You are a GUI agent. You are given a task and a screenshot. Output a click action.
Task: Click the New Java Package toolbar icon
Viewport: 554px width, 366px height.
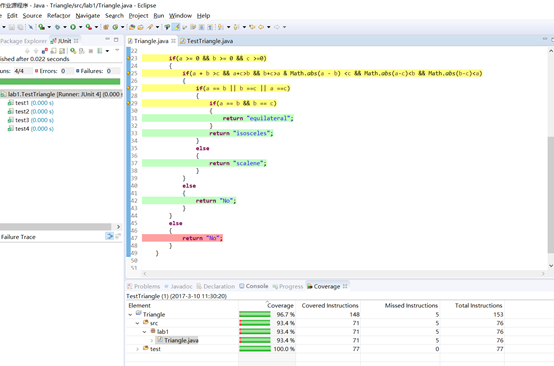[106, 27]
